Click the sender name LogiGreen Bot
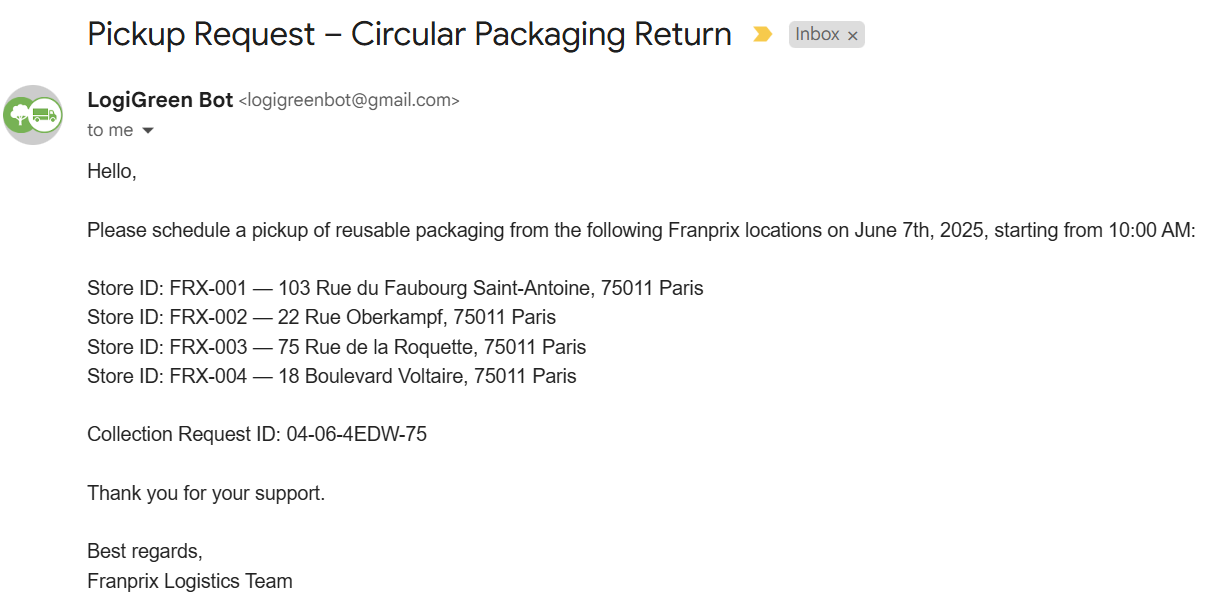The height and width of the screenshot is (615, 1213). [x=160, y=100]
